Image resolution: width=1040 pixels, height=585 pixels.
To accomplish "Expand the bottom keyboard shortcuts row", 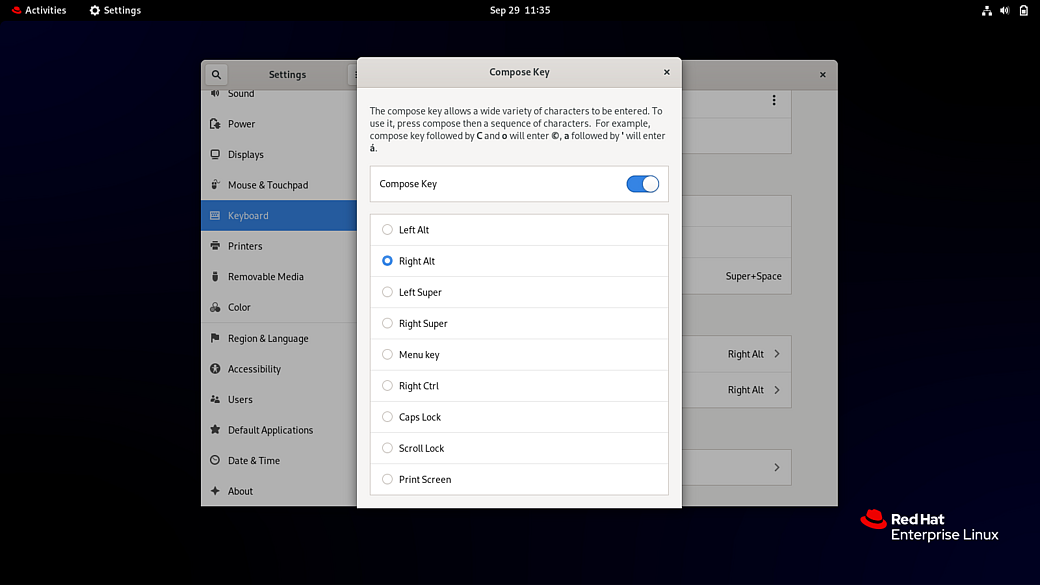I will (776, 467).
